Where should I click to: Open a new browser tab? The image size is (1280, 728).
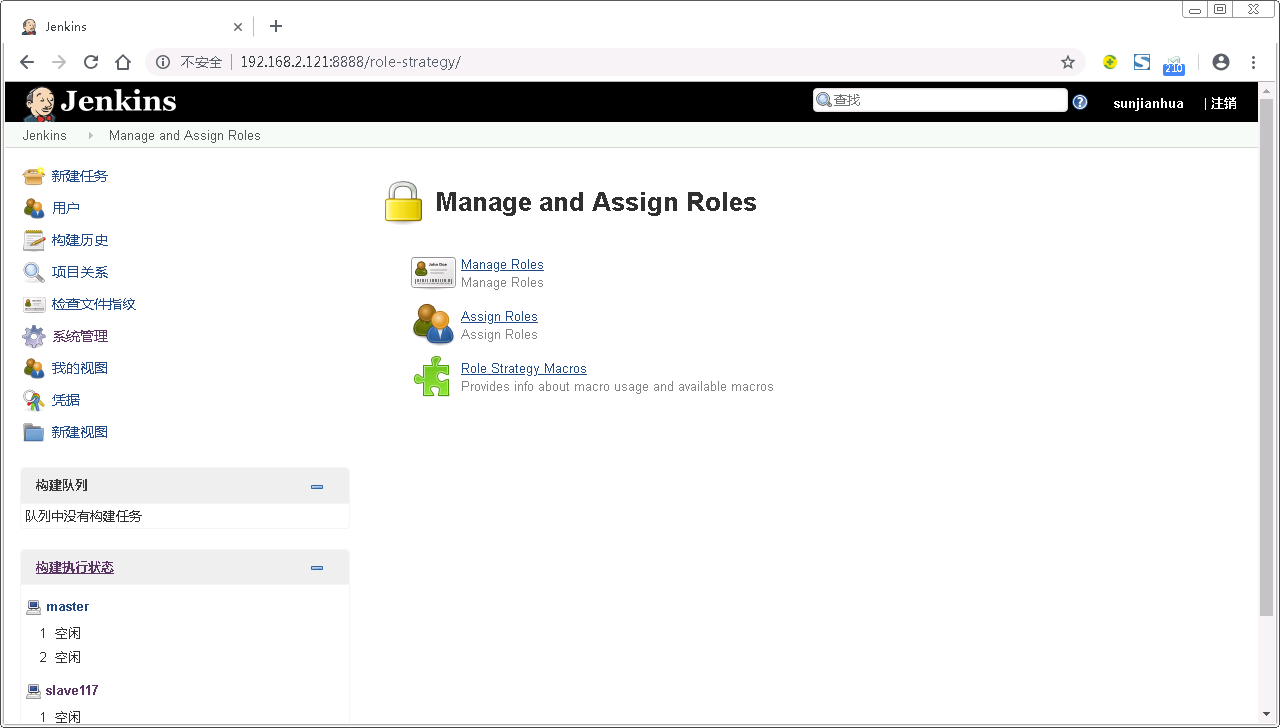click(x=276, y=26)
